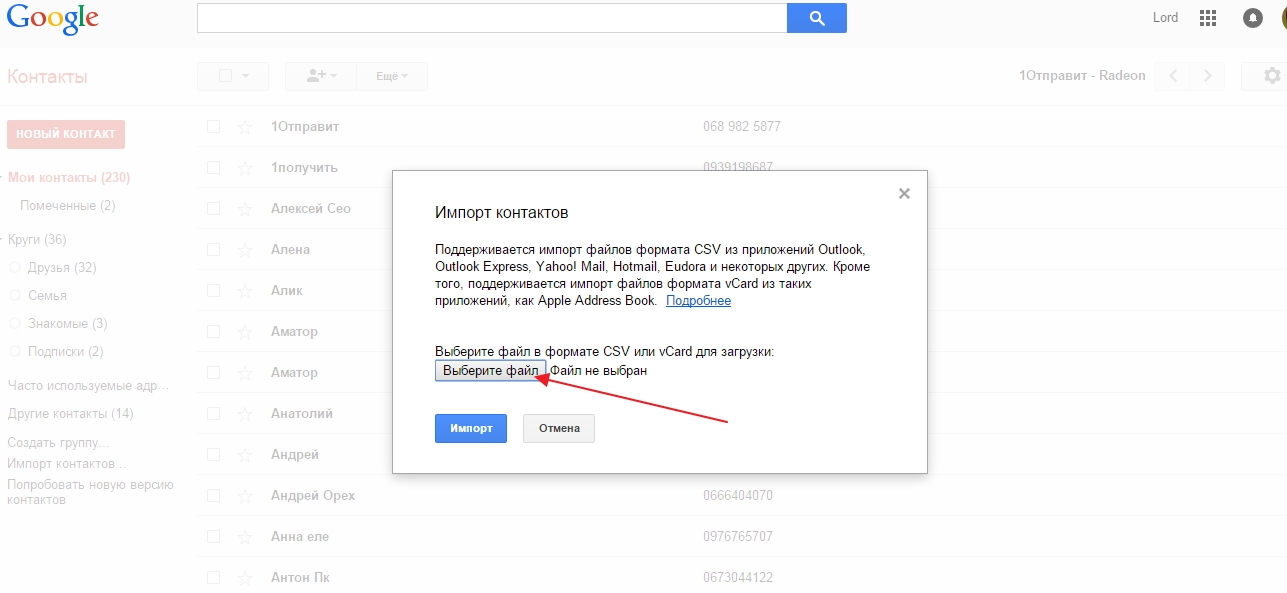1287x593 pixels.
Task: Tick the checkbox for Анатолий
Action: click(x=213, y=414)
